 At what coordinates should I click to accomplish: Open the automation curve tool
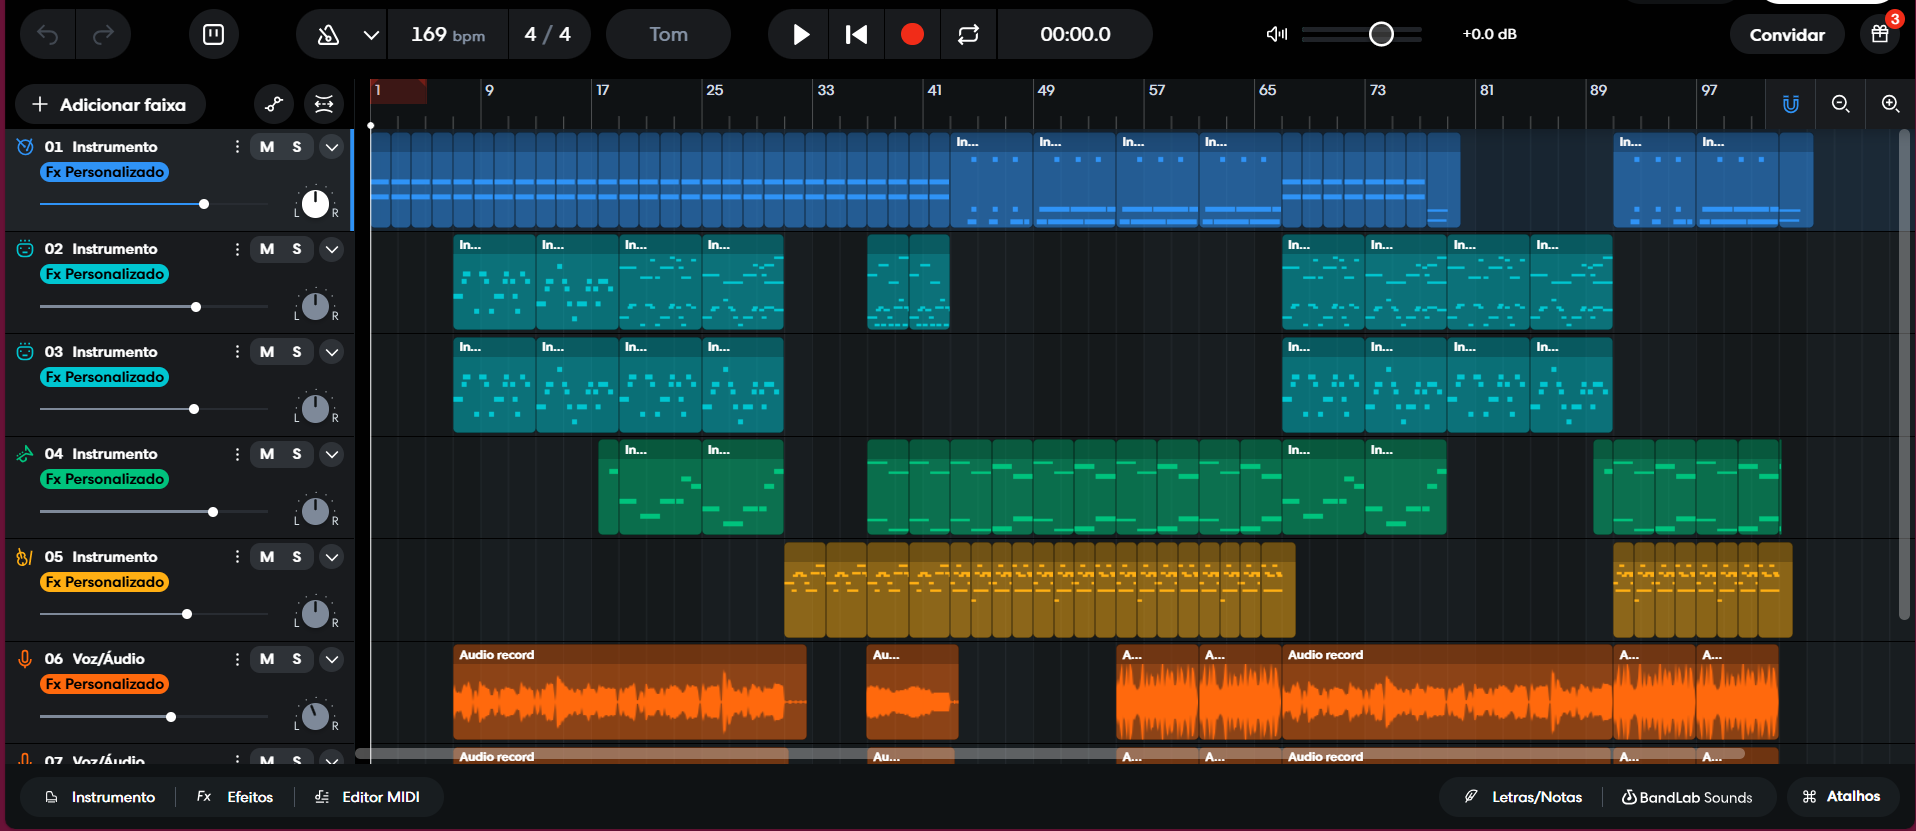tap(274, 104)
